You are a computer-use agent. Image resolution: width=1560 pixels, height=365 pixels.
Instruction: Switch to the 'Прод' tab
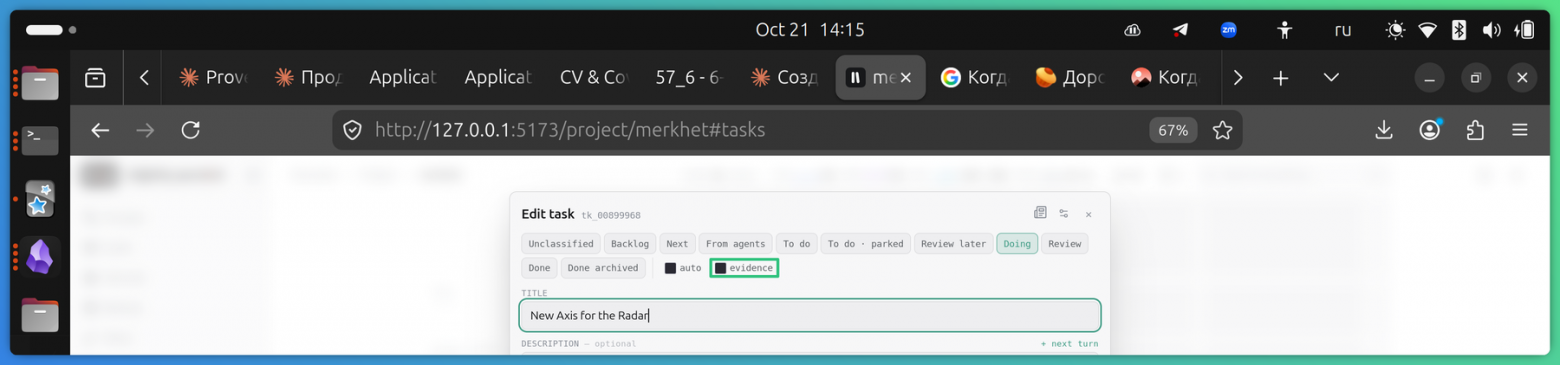(x=308, y=77)
